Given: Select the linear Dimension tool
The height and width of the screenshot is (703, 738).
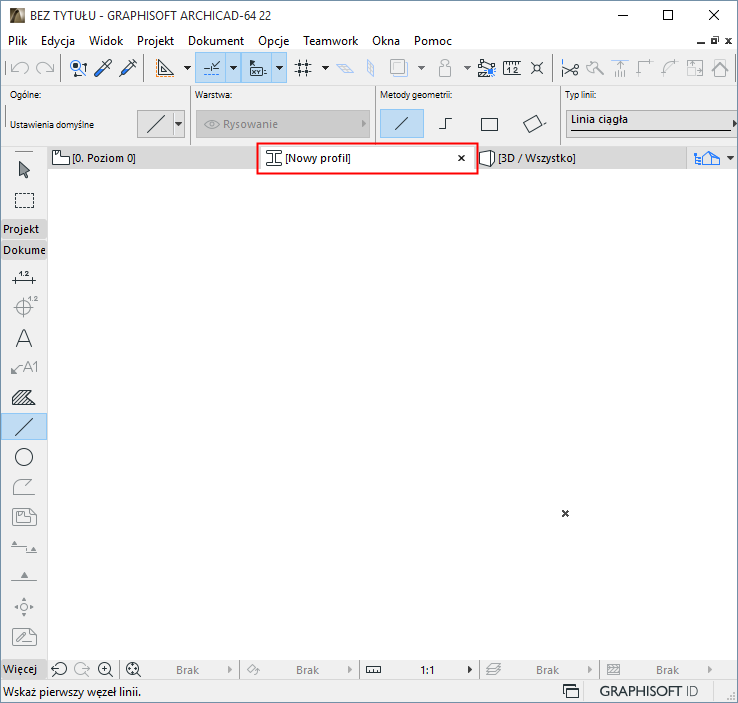Looking at the screenshot, I should [x=24, y=278].
